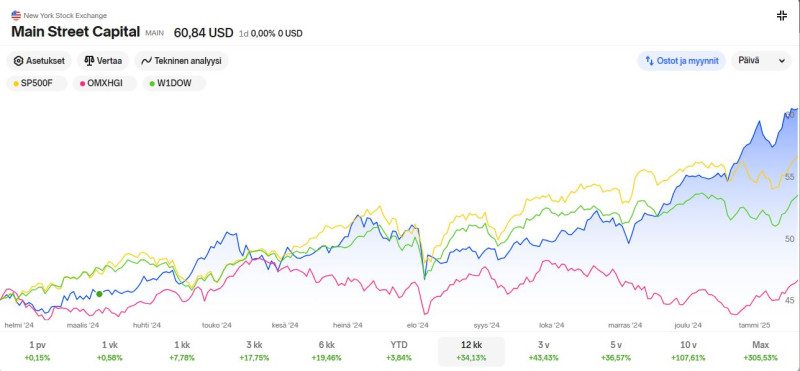Viewport: 800px width, 371px height.
Task: Select the YTD time range
Action: (x=398, y=351)
